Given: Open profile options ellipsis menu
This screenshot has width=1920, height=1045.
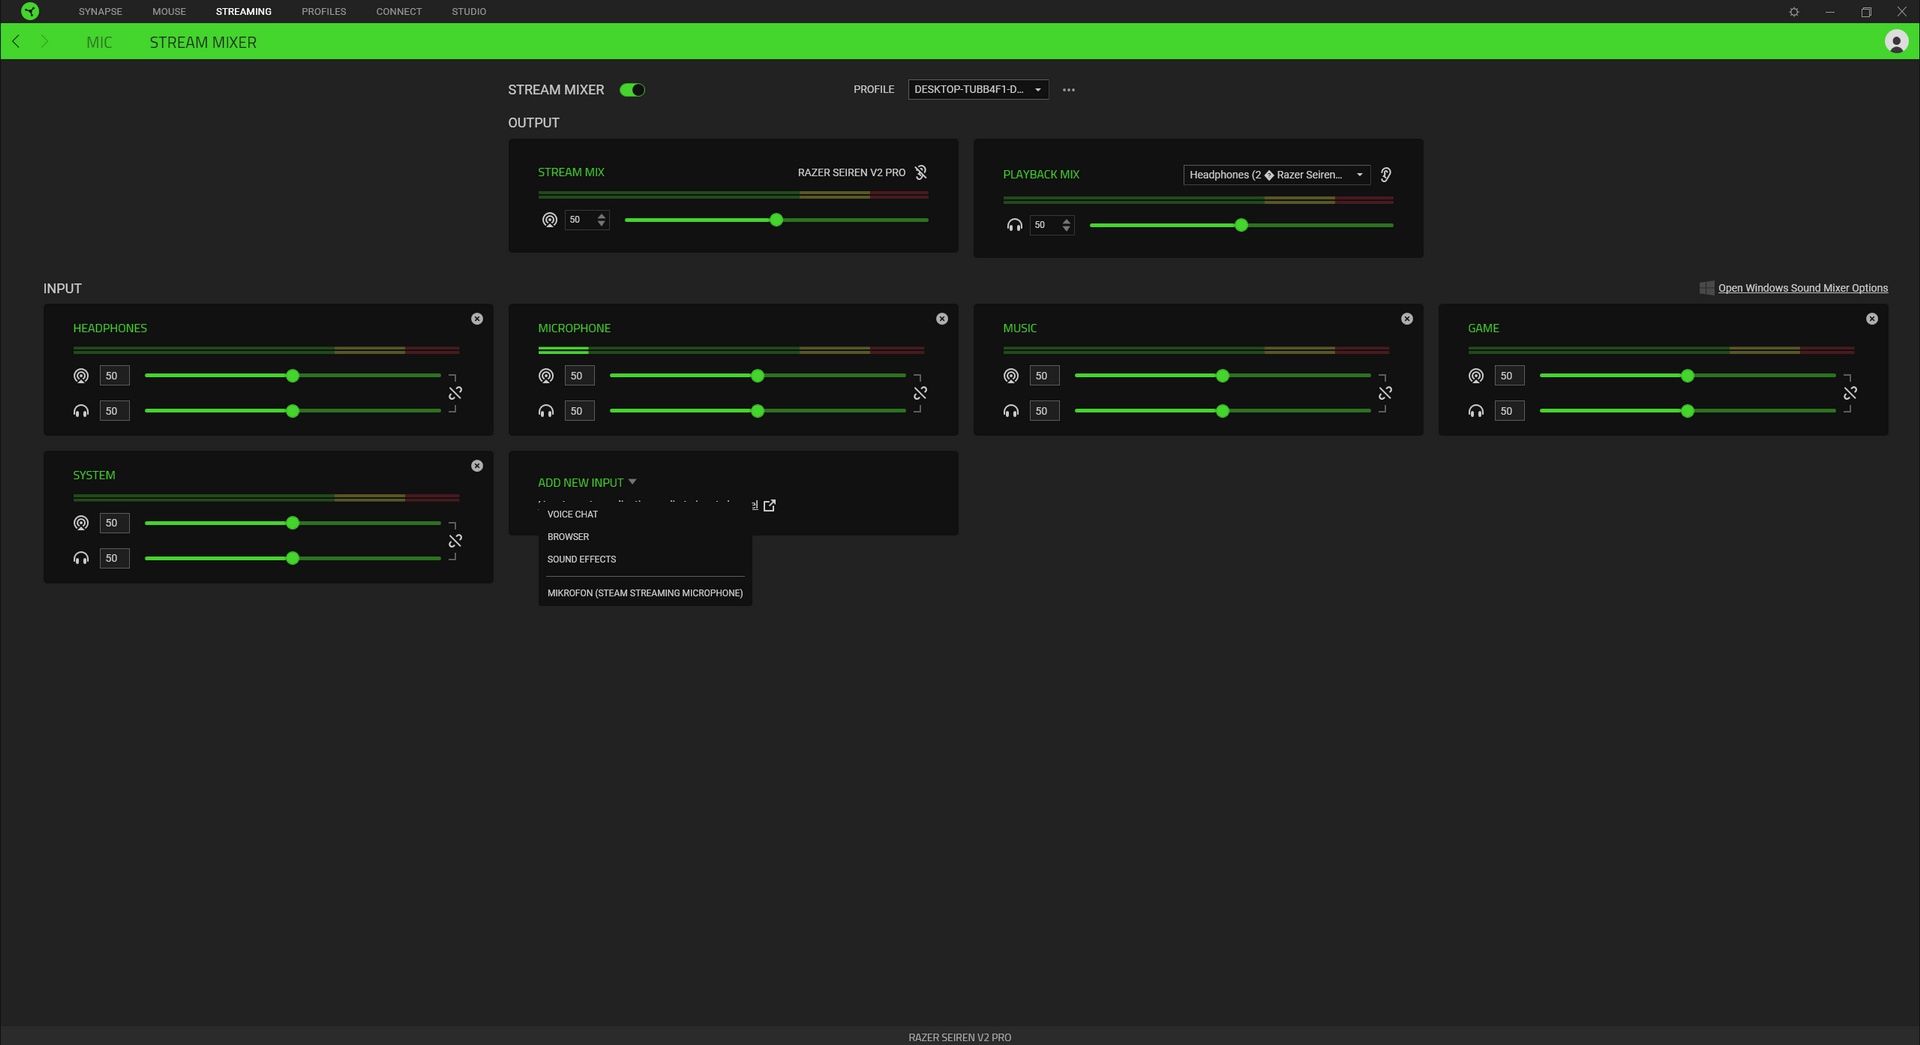Looking at the screenshot, I should pos(1069,90).
